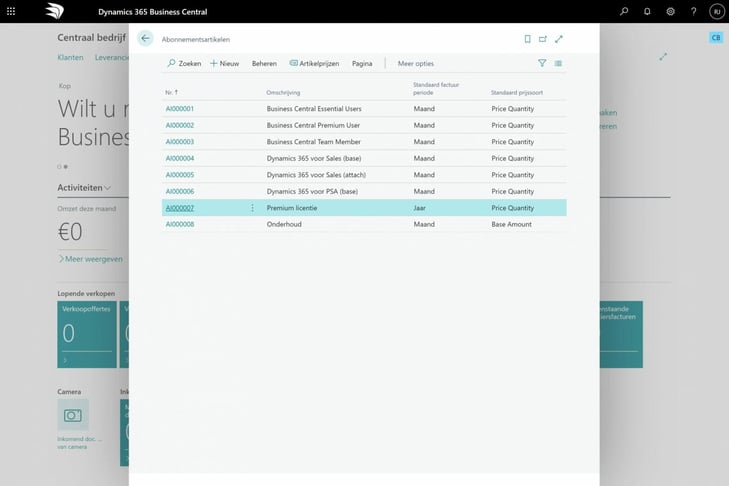The image size is (729, 486).
Task: Open item AI000001 link
Action: (179, 109)
